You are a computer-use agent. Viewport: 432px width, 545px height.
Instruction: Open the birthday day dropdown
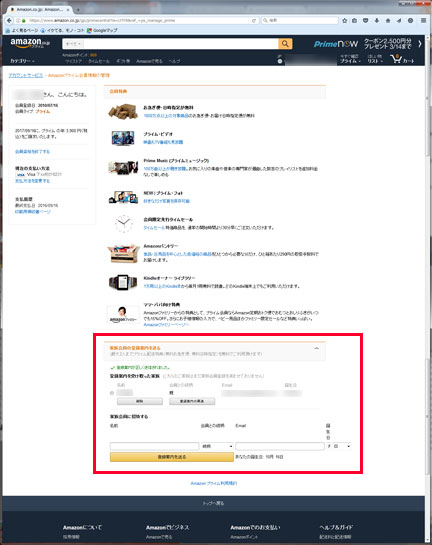[x=342, y=446]
